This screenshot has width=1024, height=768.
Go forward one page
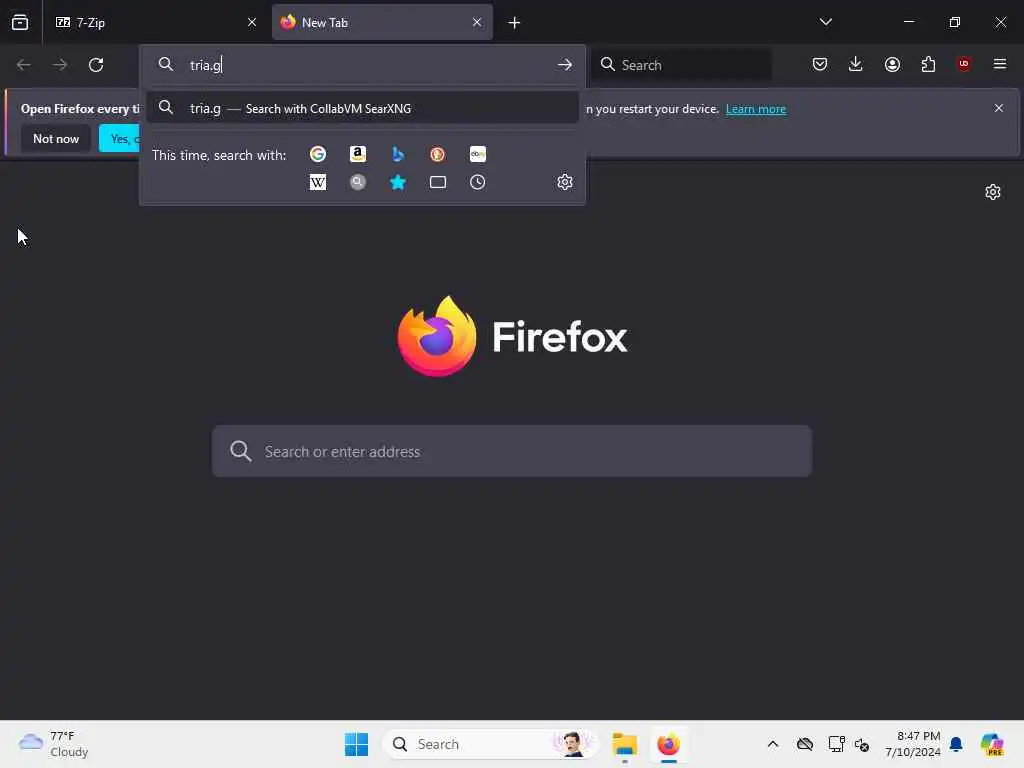coord(59,65)
